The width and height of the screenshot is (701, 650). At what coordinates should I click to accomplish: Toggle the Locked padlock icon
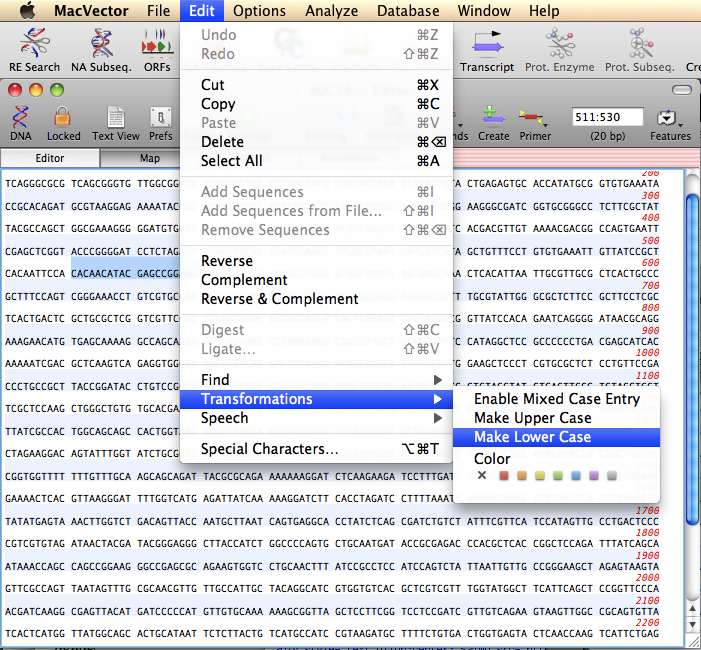point(63,119)
